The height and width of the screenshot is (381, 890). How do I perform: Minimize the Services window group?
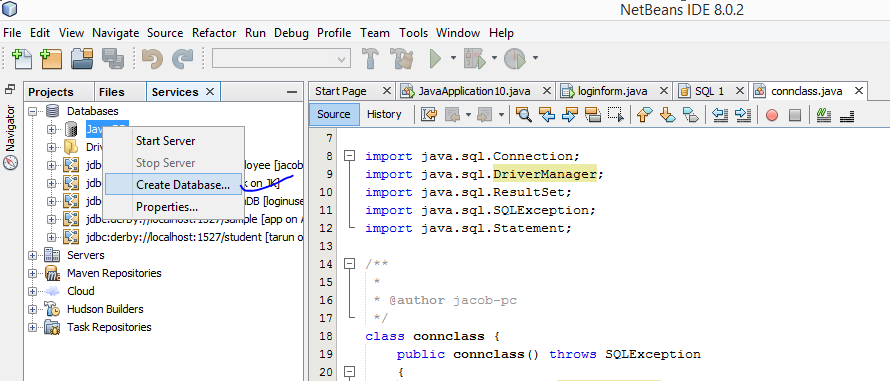[x=292, y=92]
